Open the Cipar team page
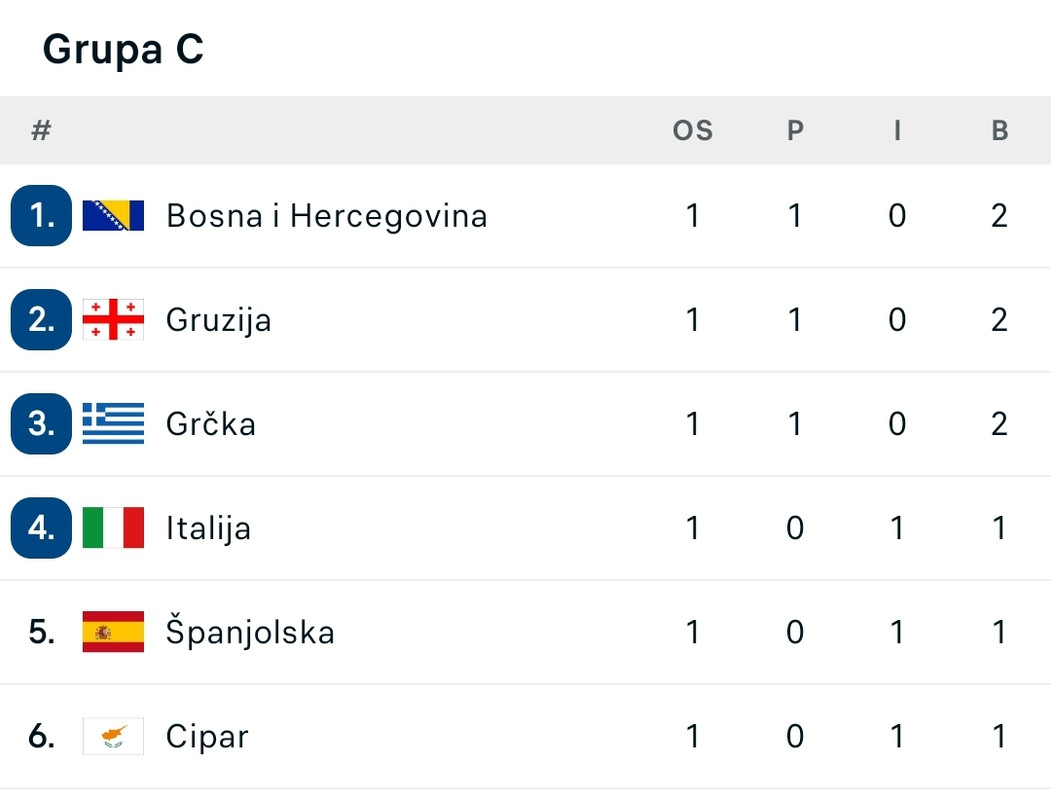Image resolution: width=1051 pixels, height=800 pixels. tap(207, 737)
